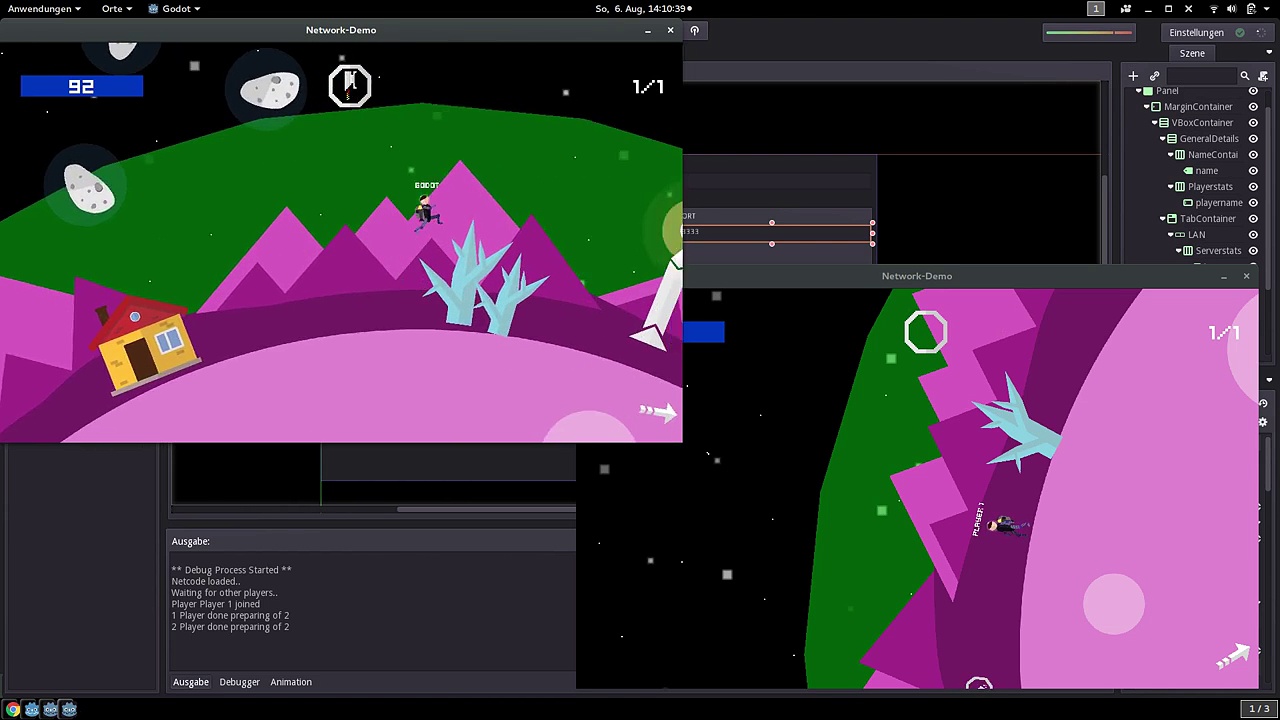Open the Orte places menu

[116, 9]
